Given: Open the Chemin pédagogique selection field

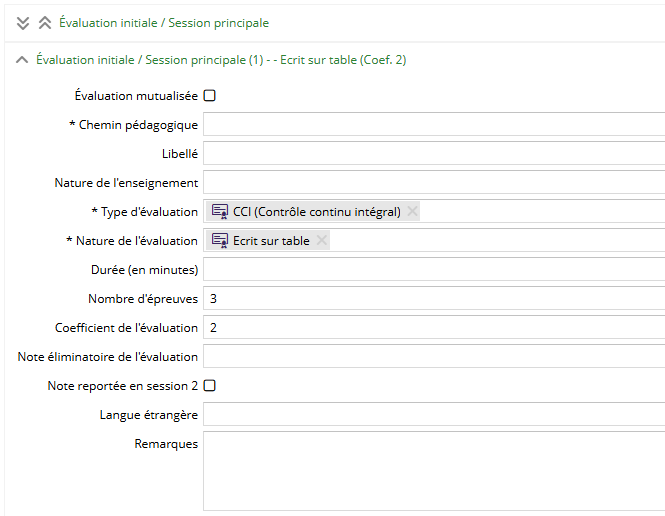Looking at the screenshot, I should coord(434,125).
